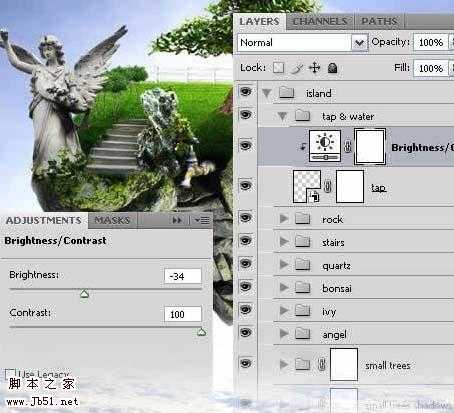Image resolution: width=454 pixels, height=413 pixels.
Task: Switch to the Adjustments tab
Action: 44,220
